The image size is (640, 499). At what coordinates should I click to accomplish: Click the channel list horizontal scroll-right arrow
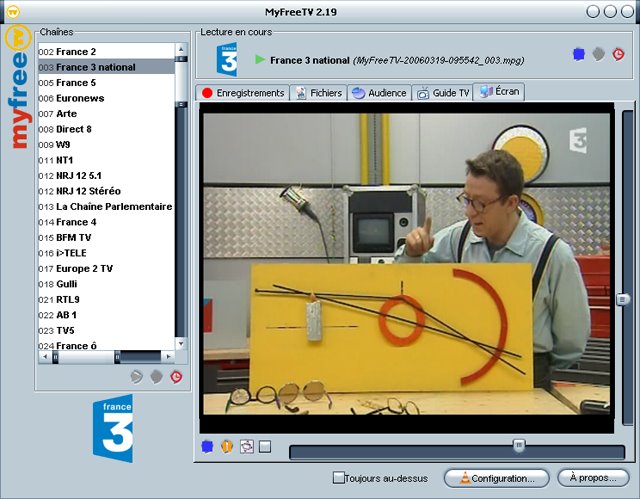point(168,357)
